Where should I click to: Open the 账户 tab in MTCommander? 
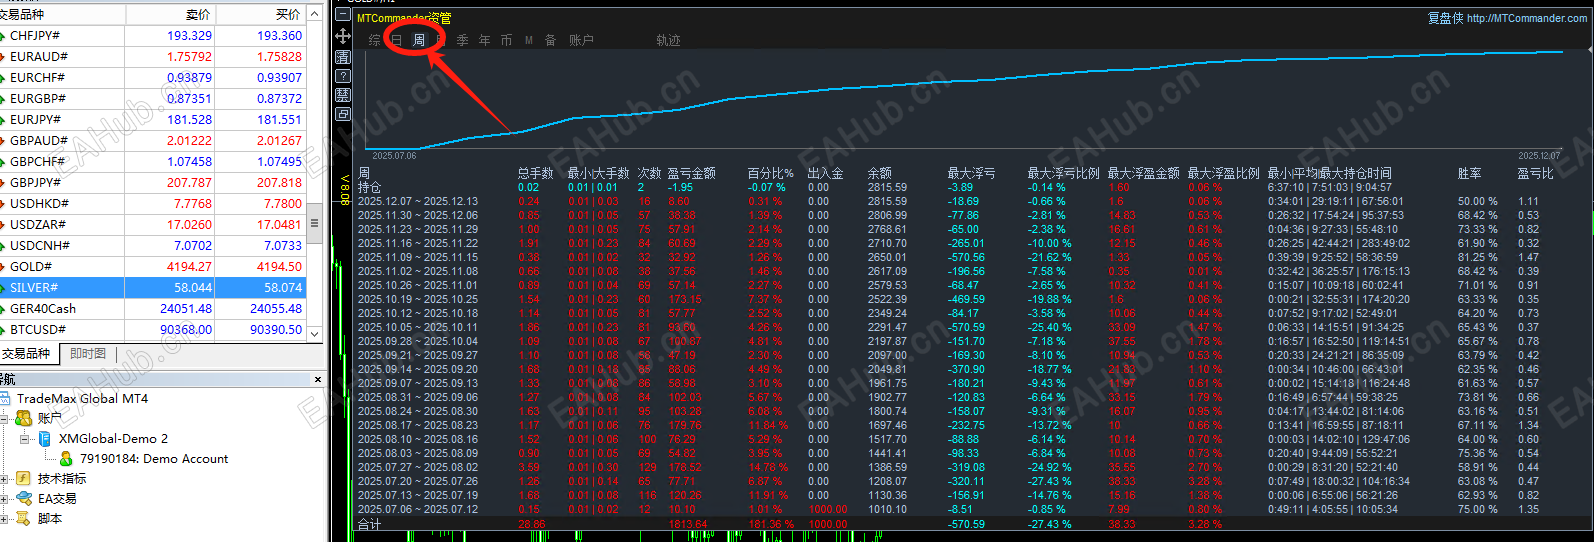(x=581, y=40)
